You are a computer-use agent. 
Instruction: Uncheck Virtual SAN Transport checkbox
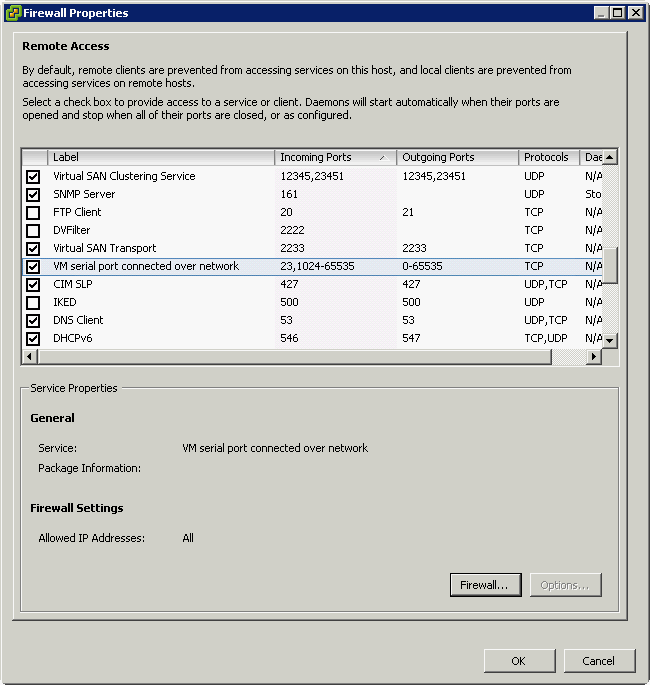[x=33, y=249]
